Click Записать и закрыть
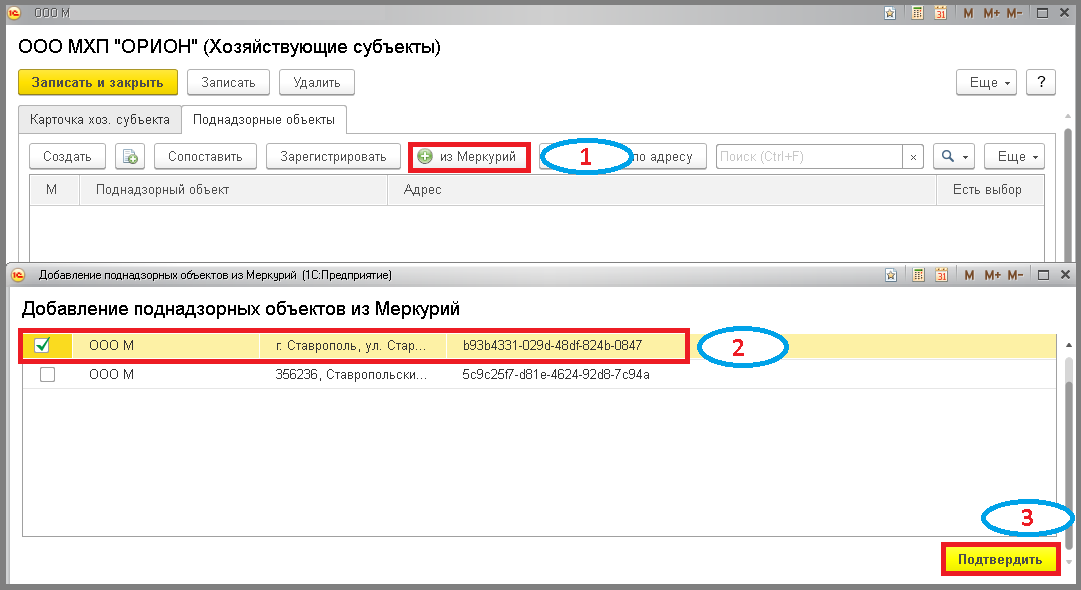The height and width of the screenshot is (590, 1081). click(x=98, y=82)
